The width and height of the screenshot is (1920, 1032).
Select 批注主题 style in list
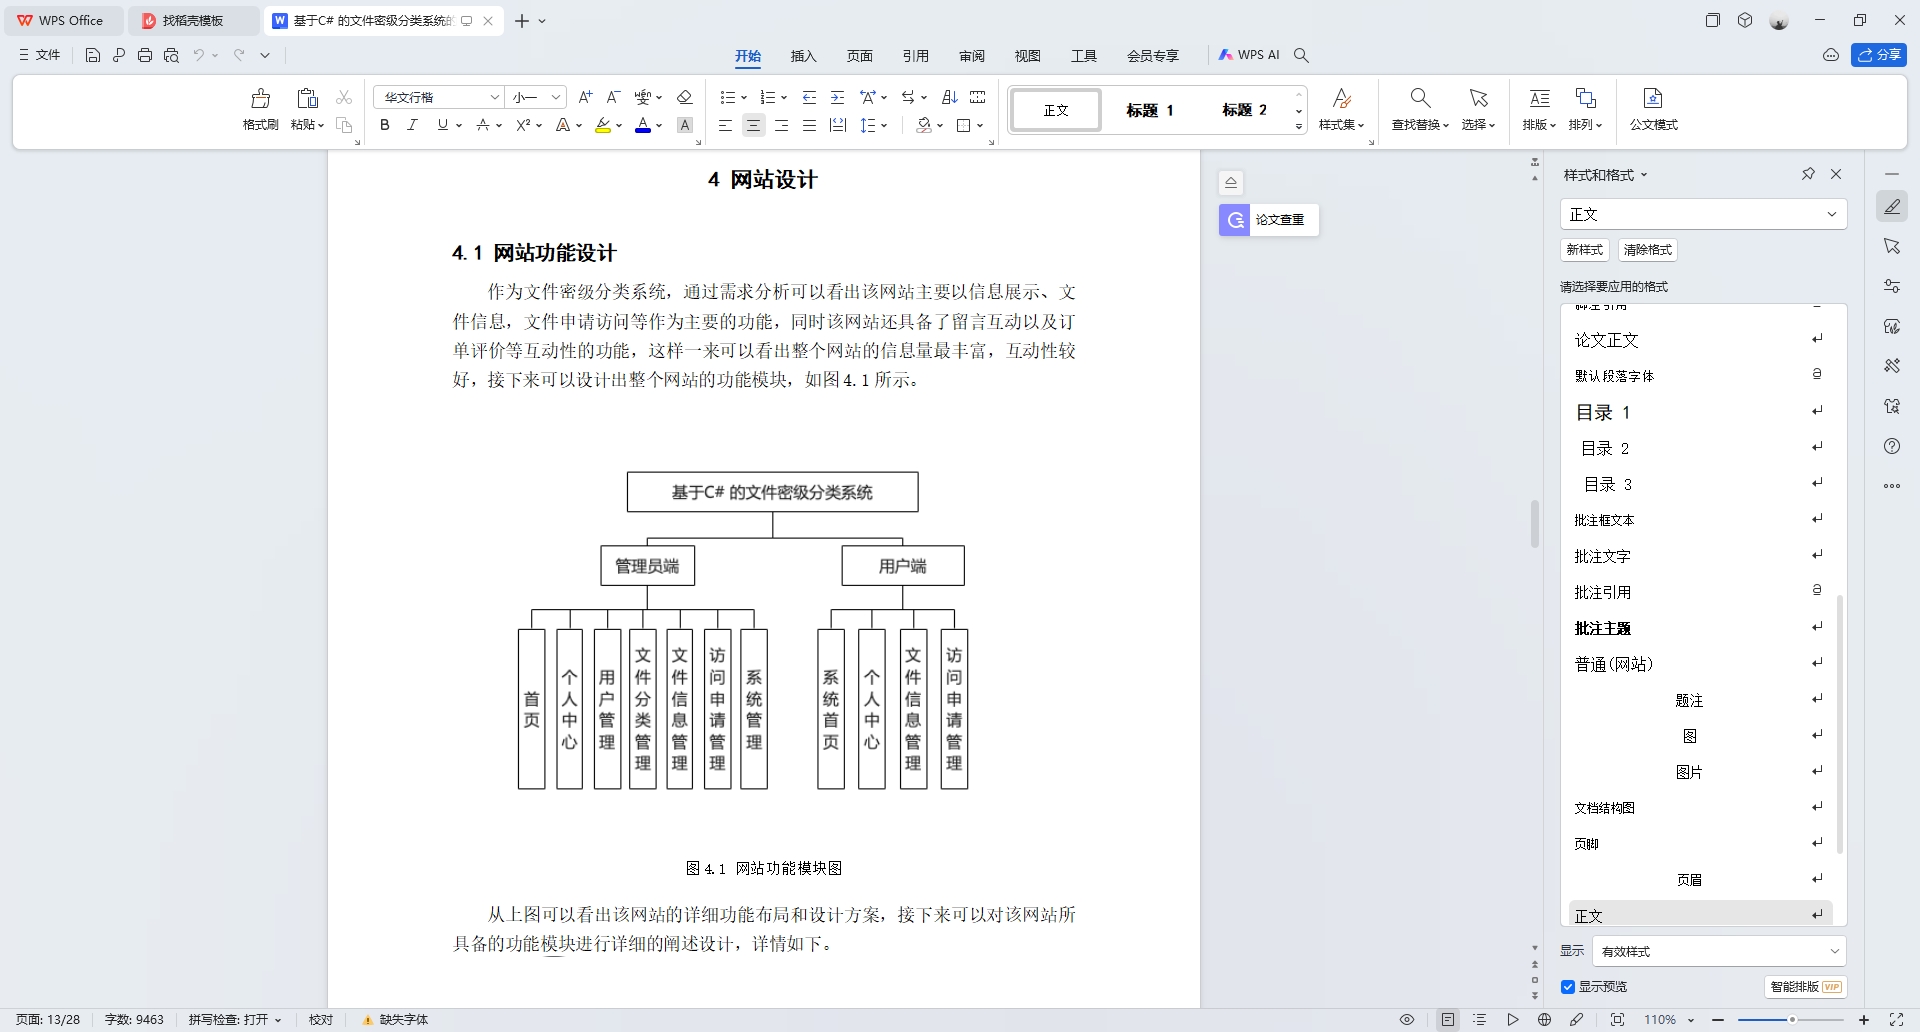(x=1699, y=628)
